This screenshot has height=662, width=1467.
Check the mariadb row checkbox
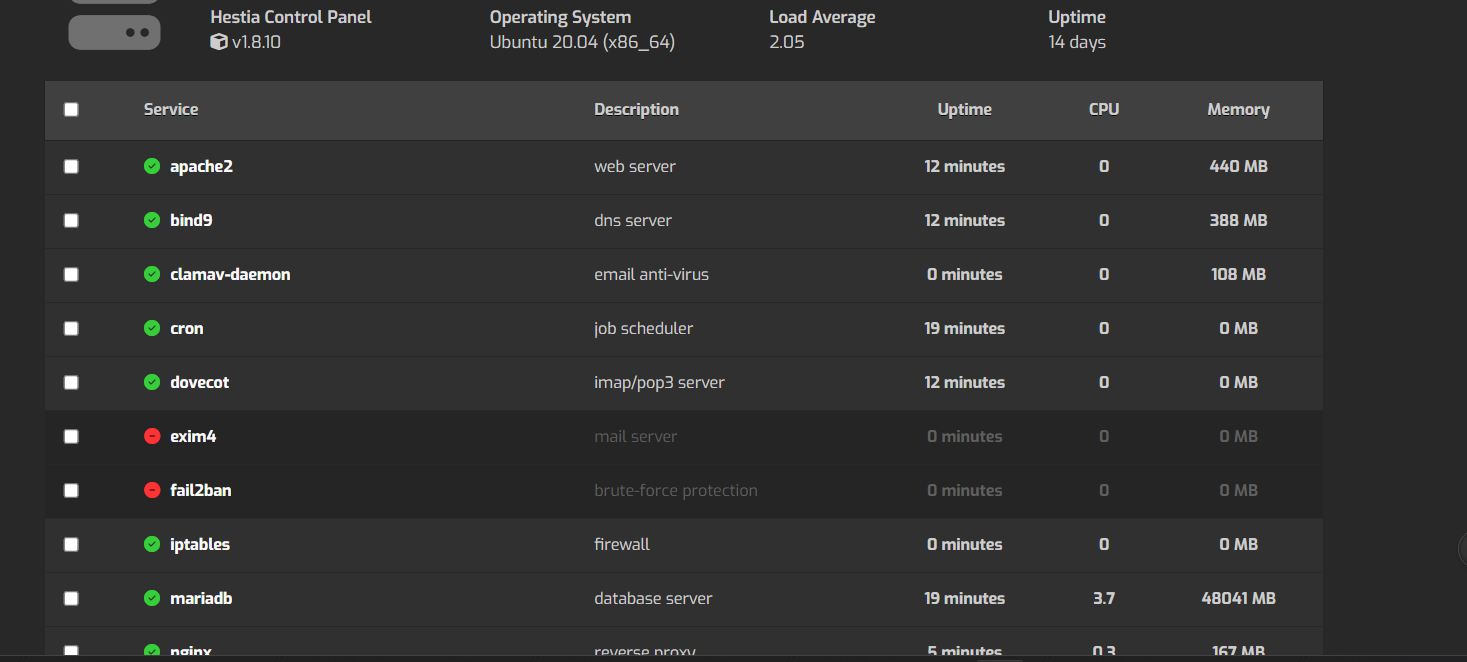[71, 599]
